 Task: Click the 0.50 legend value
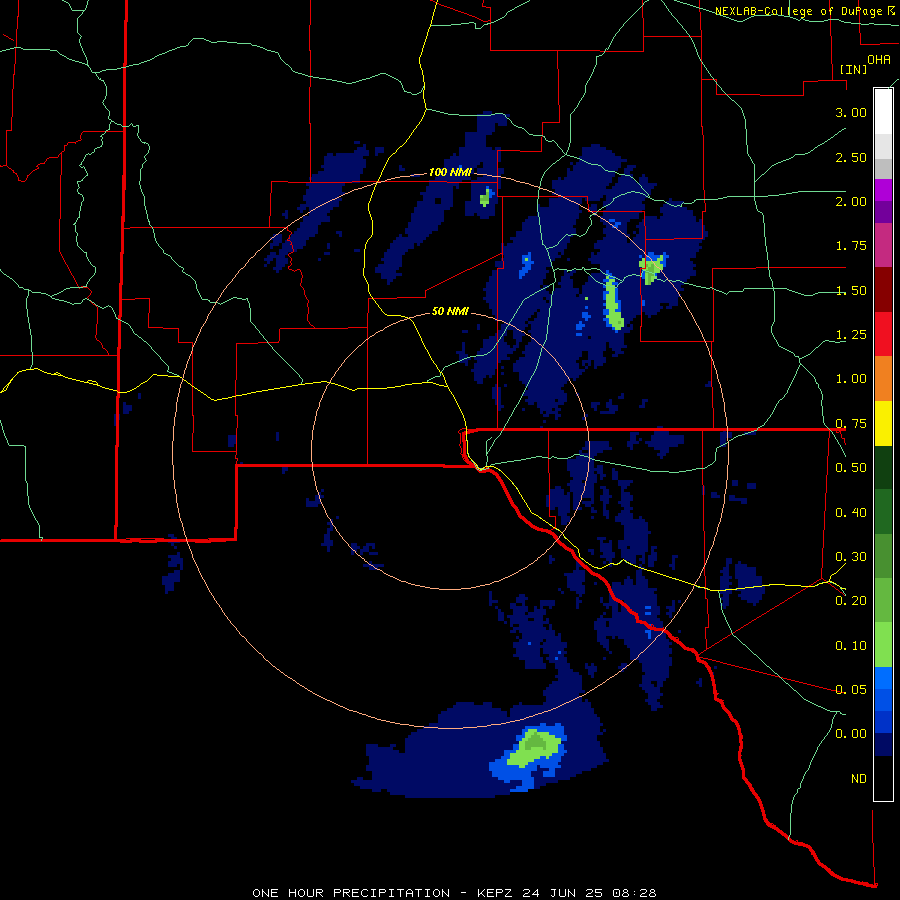pyautogui.click(x=851, y=468)
